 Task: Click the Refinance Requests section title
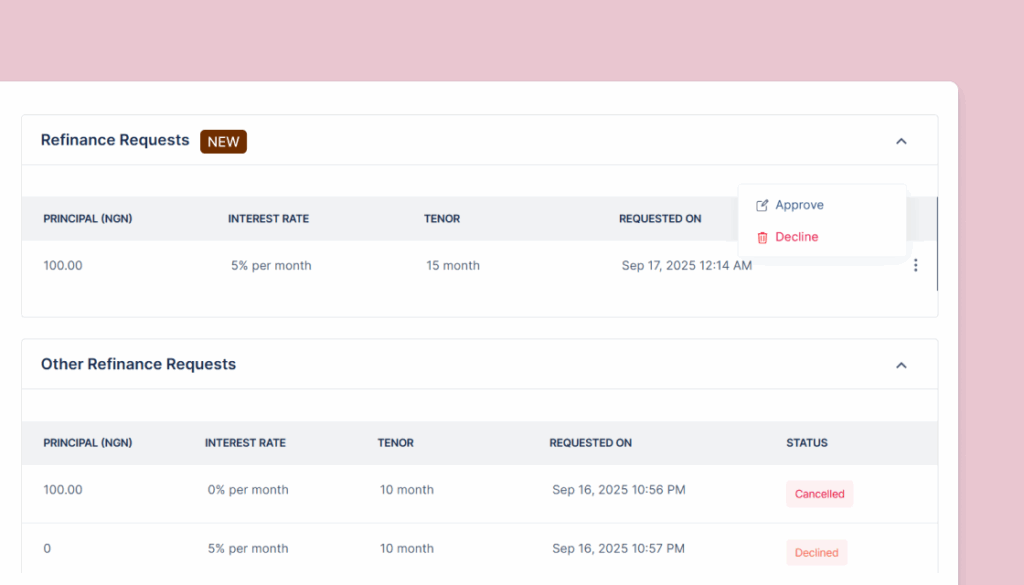coord(115,140)
